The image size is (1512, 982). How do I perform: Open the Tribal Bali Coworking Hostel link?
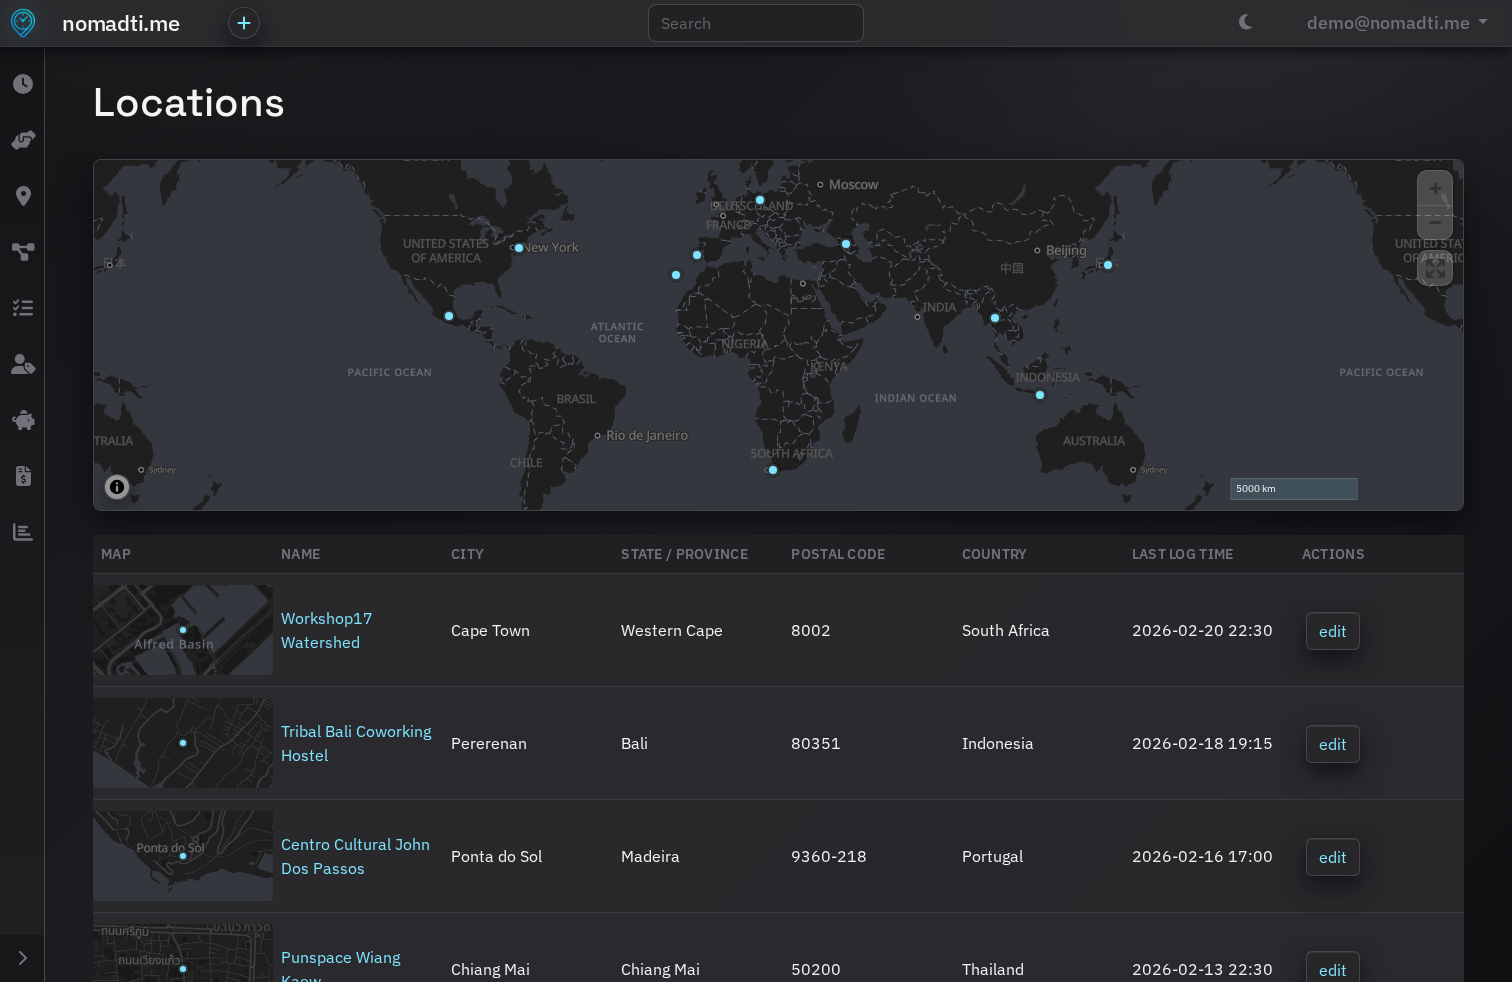356,743
